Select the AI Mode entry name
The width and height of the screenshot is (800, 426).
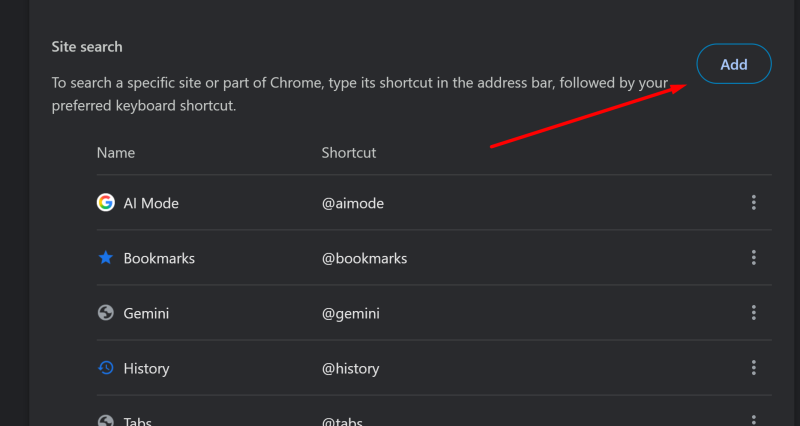pos(151,203)
